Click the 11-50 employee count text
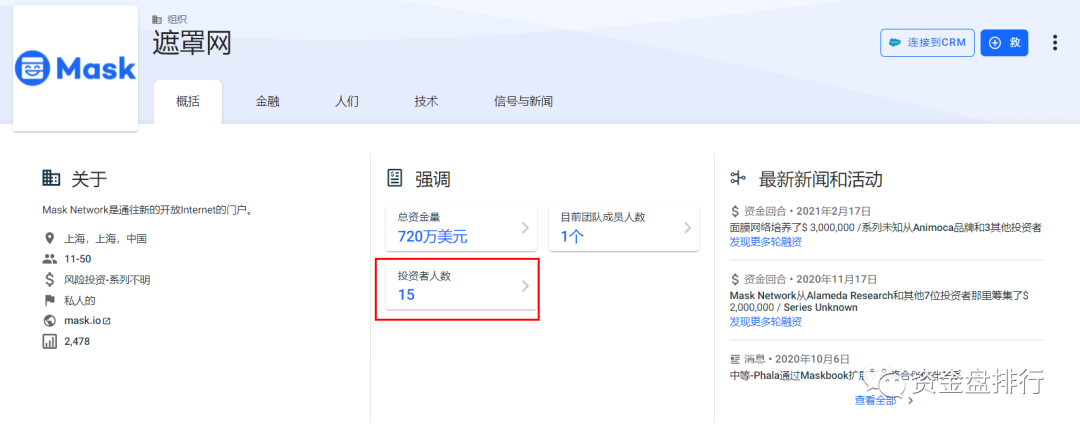The width and height of the screenshot is (1080, 430). pyautogui.click(x=78, y=259)
